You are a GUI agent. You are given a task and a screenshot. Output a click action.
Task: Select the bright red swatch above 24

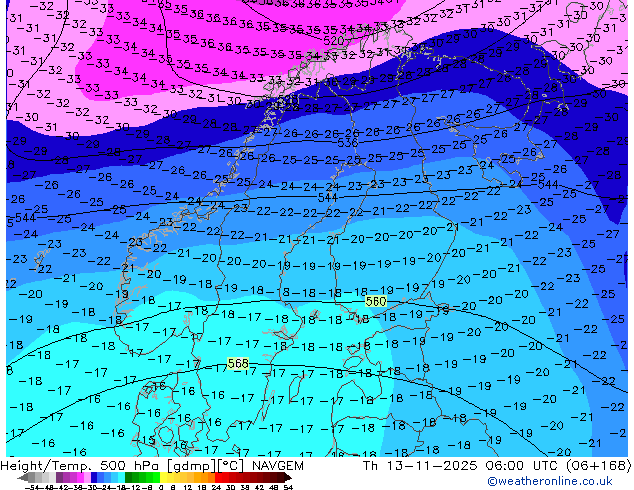click(x=218, y=477)
